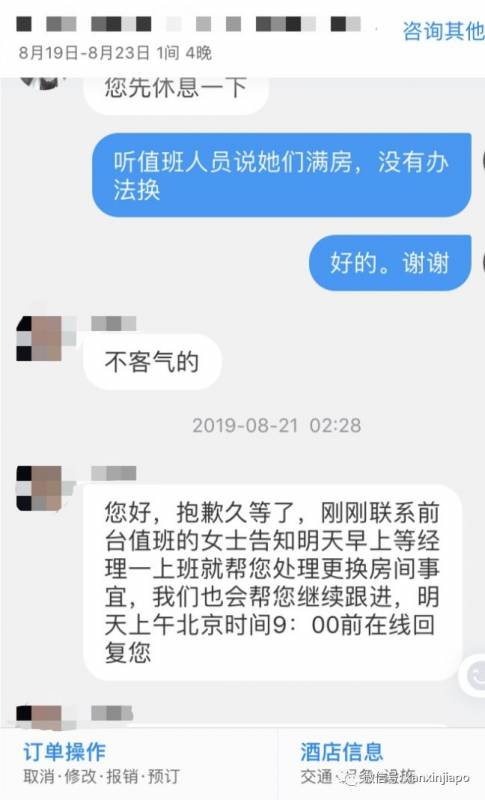The image size is (485, 800).
Task: Tap the agent avatar beside the long apology message
Action: 40,488
